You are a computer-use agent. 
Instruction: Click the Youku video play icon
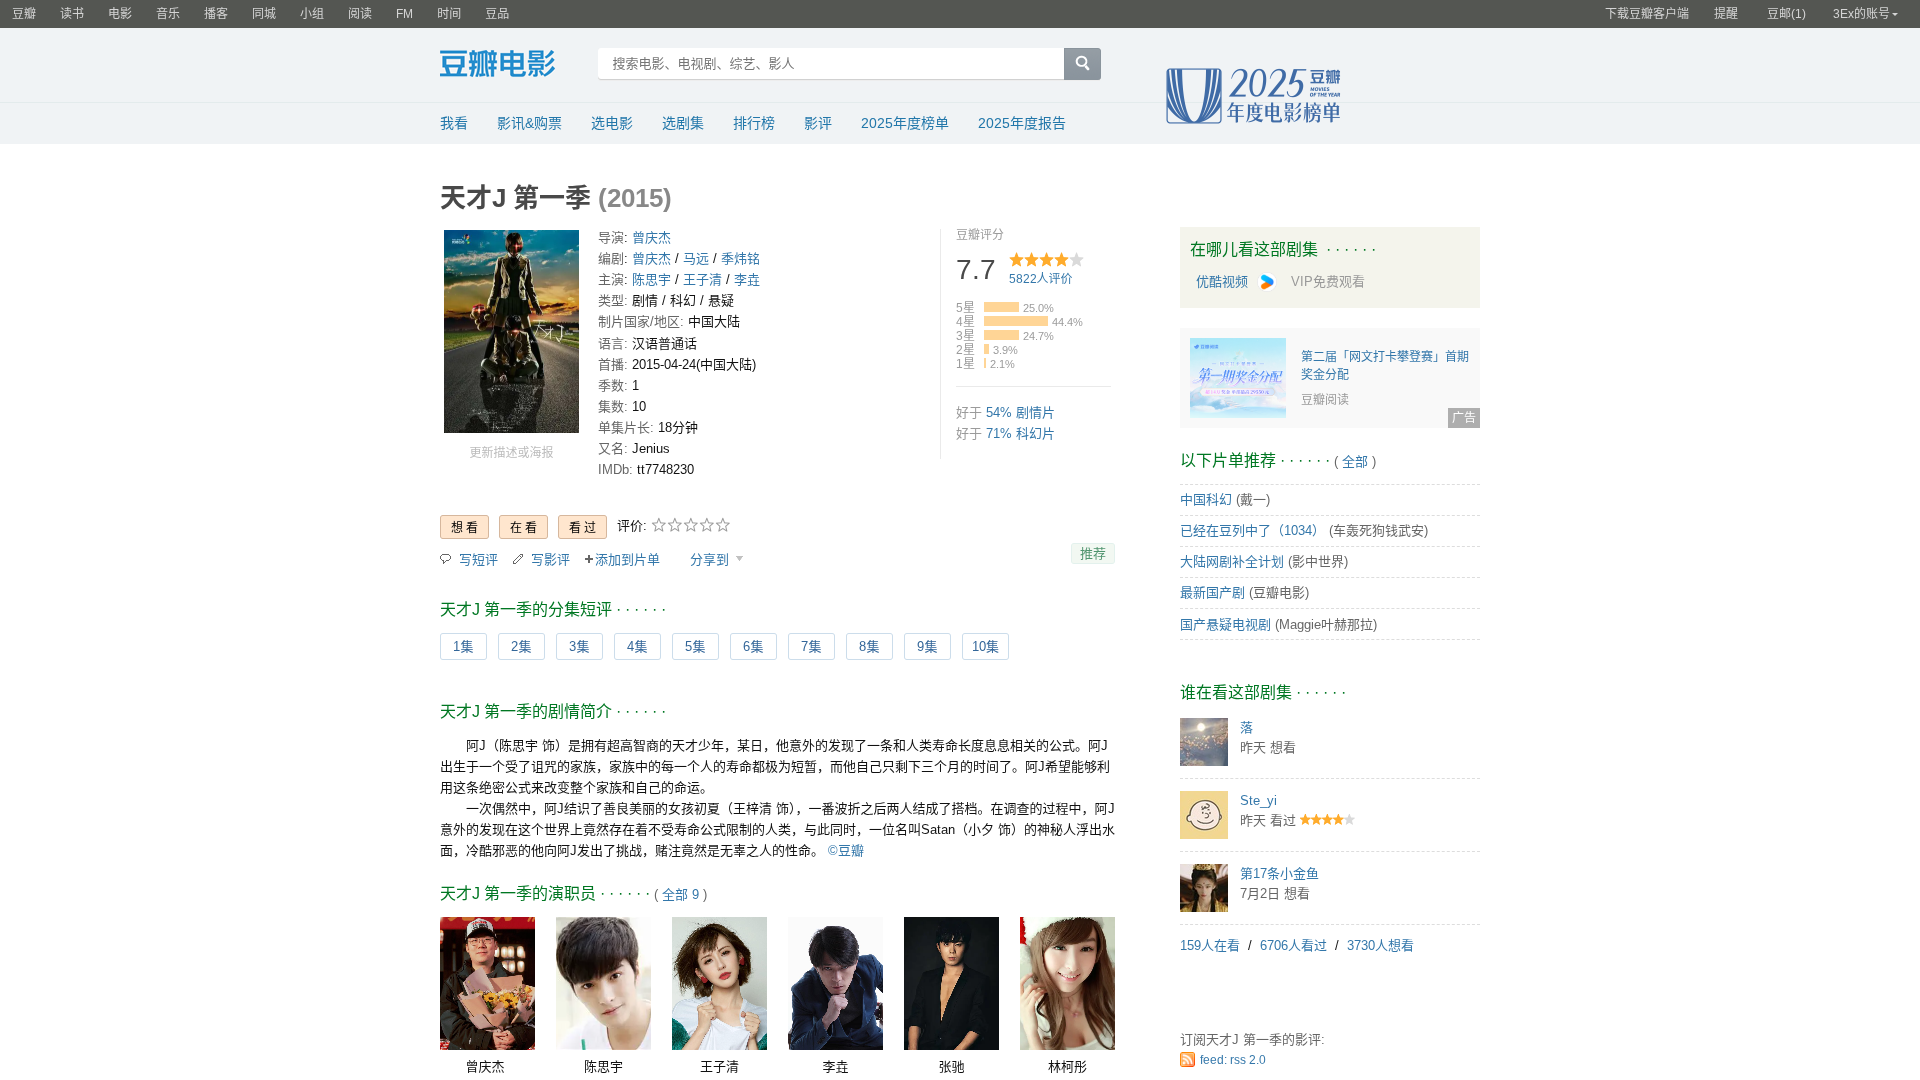tap(1267, 282)
